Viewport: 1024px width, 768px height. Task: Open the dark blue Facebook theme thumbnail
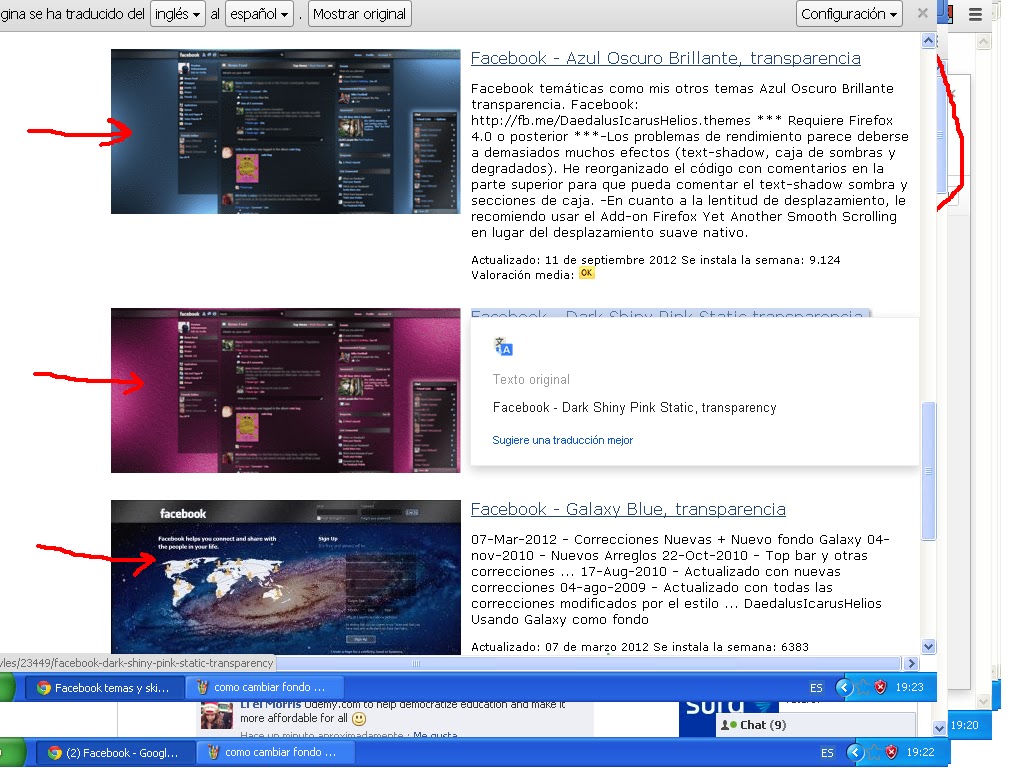pos(285,131)
